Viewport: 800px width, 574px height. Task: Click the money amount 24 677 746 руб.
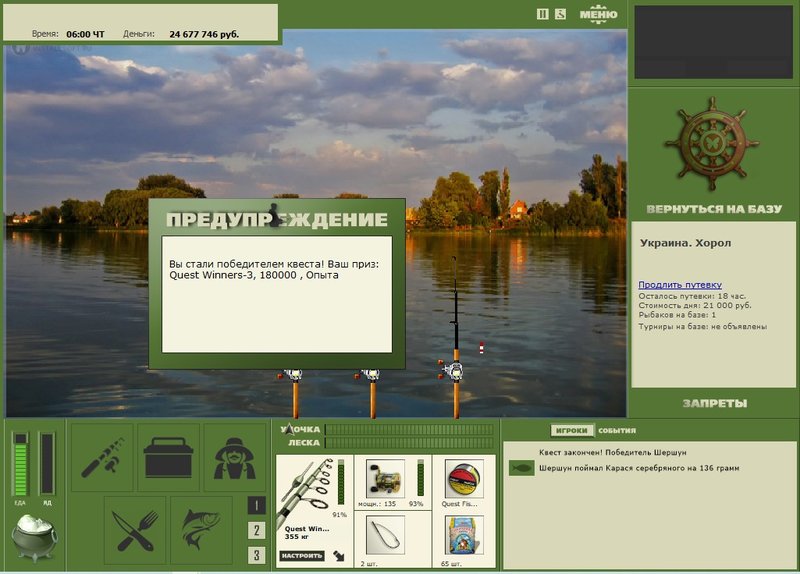coord(204,34)
